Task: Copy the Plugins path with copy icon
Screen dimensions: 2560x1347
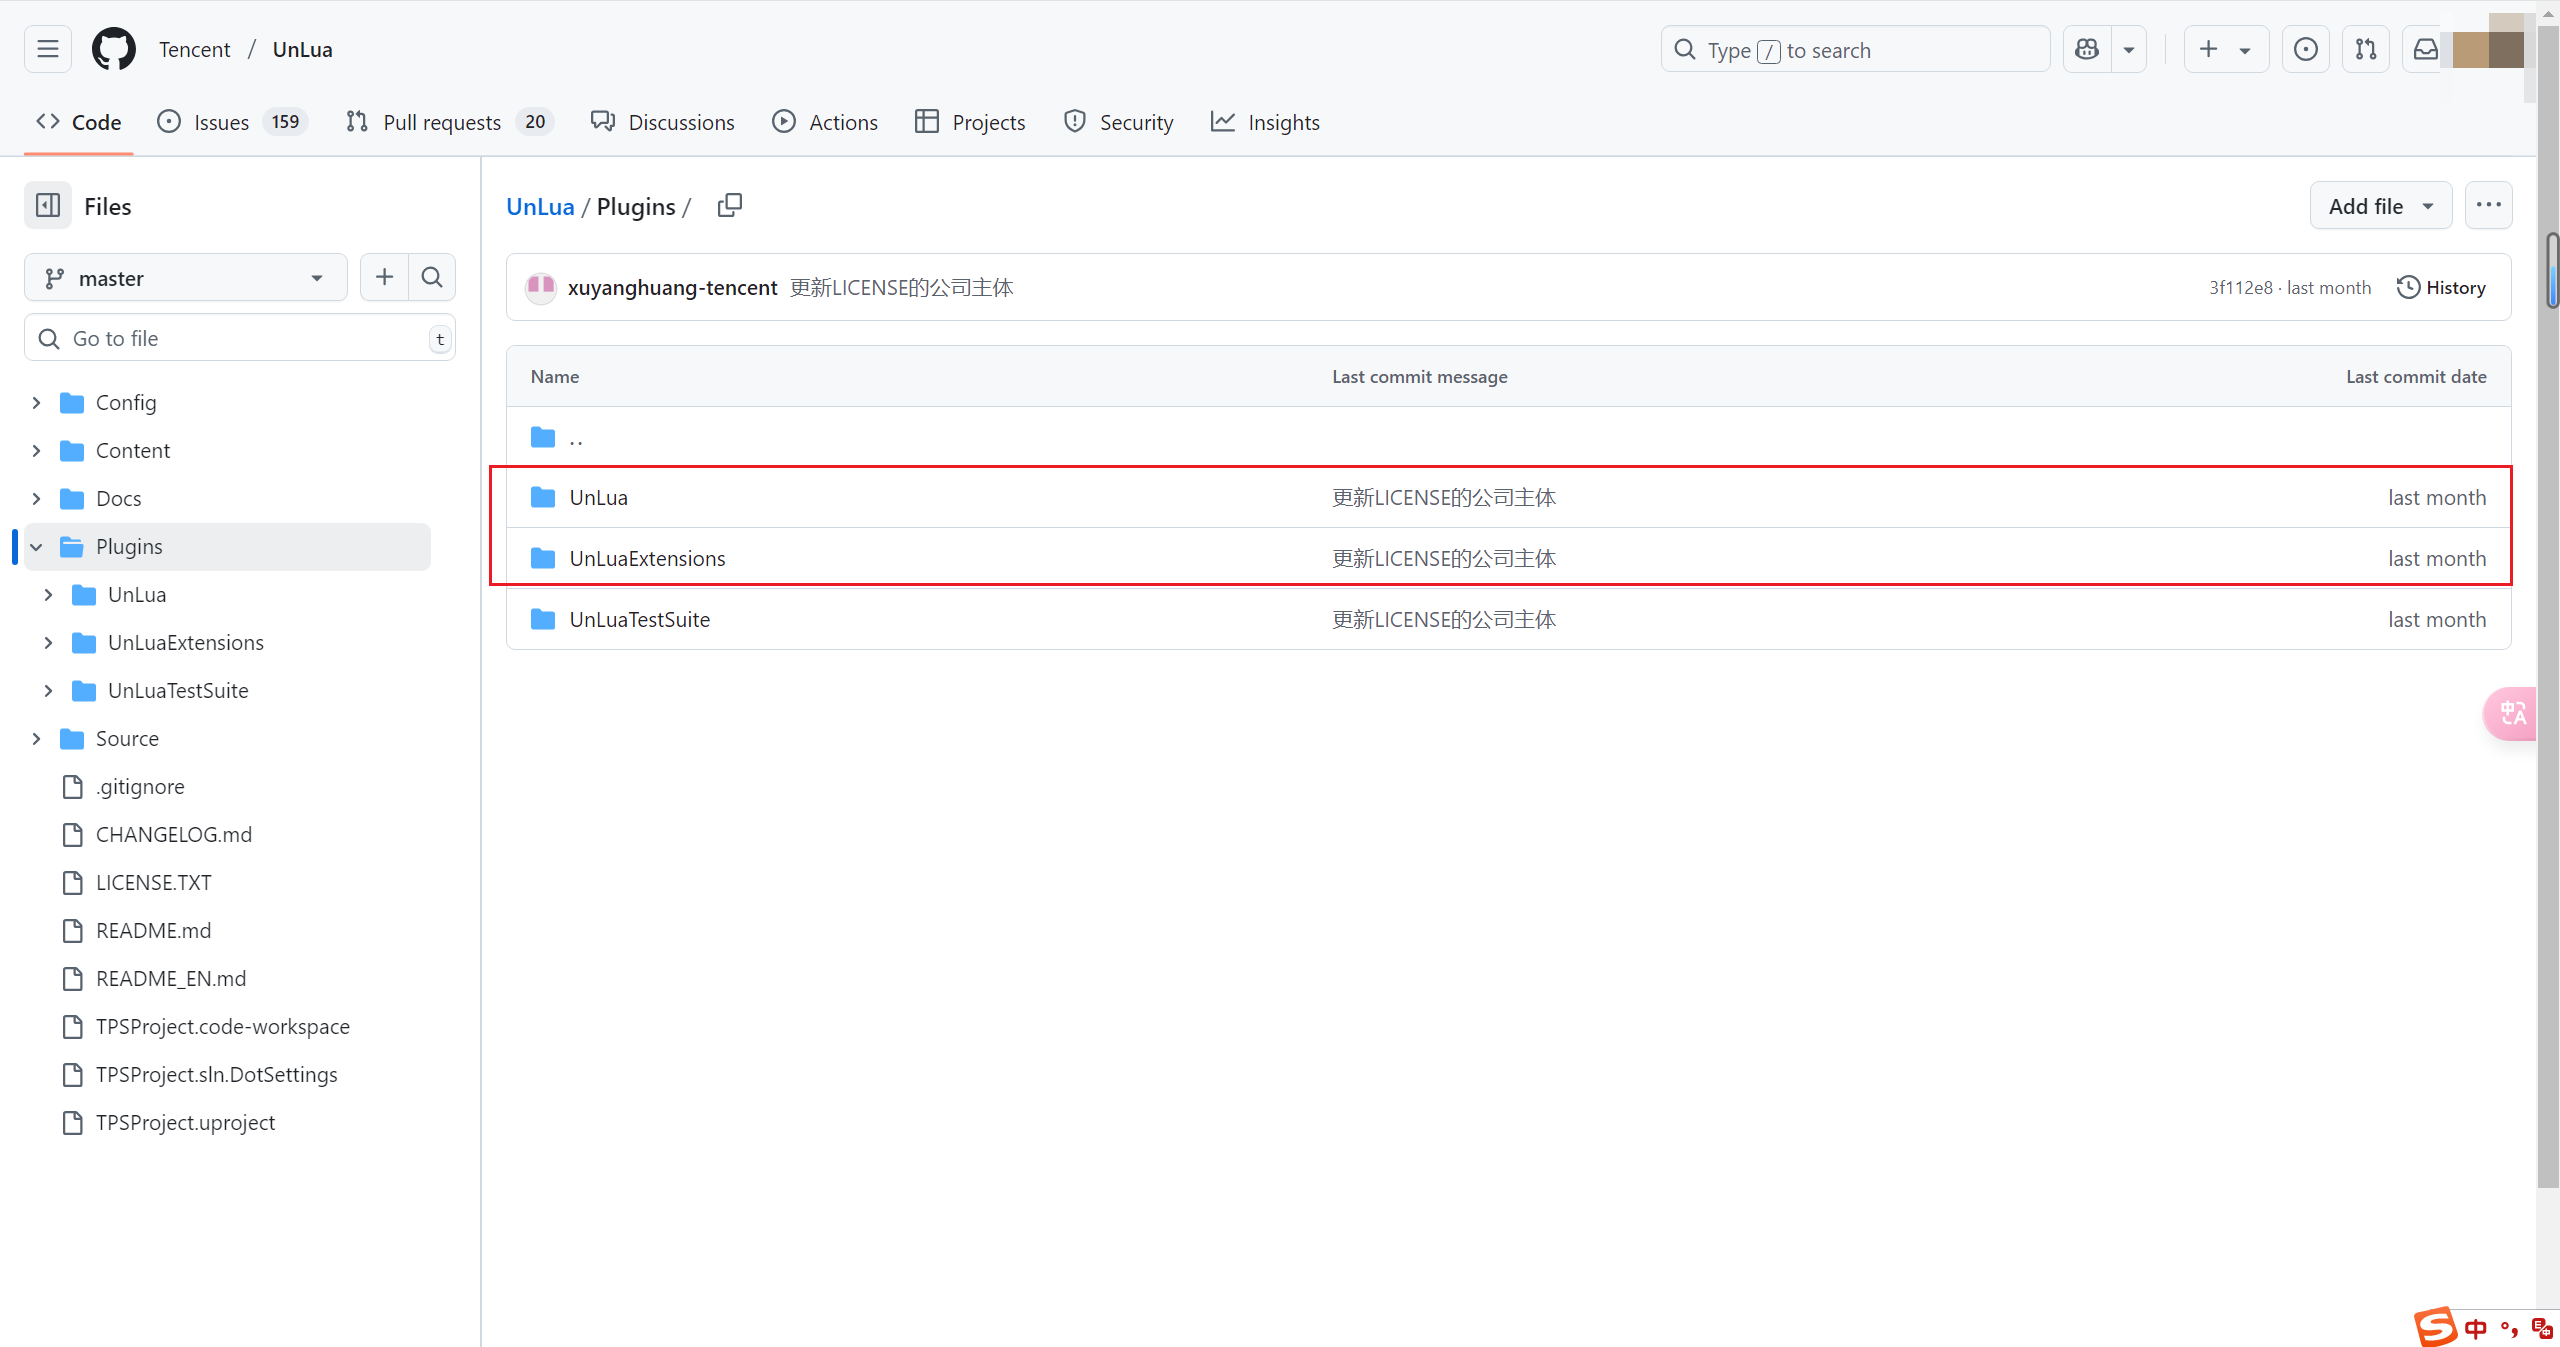Action: click(729, 206)
